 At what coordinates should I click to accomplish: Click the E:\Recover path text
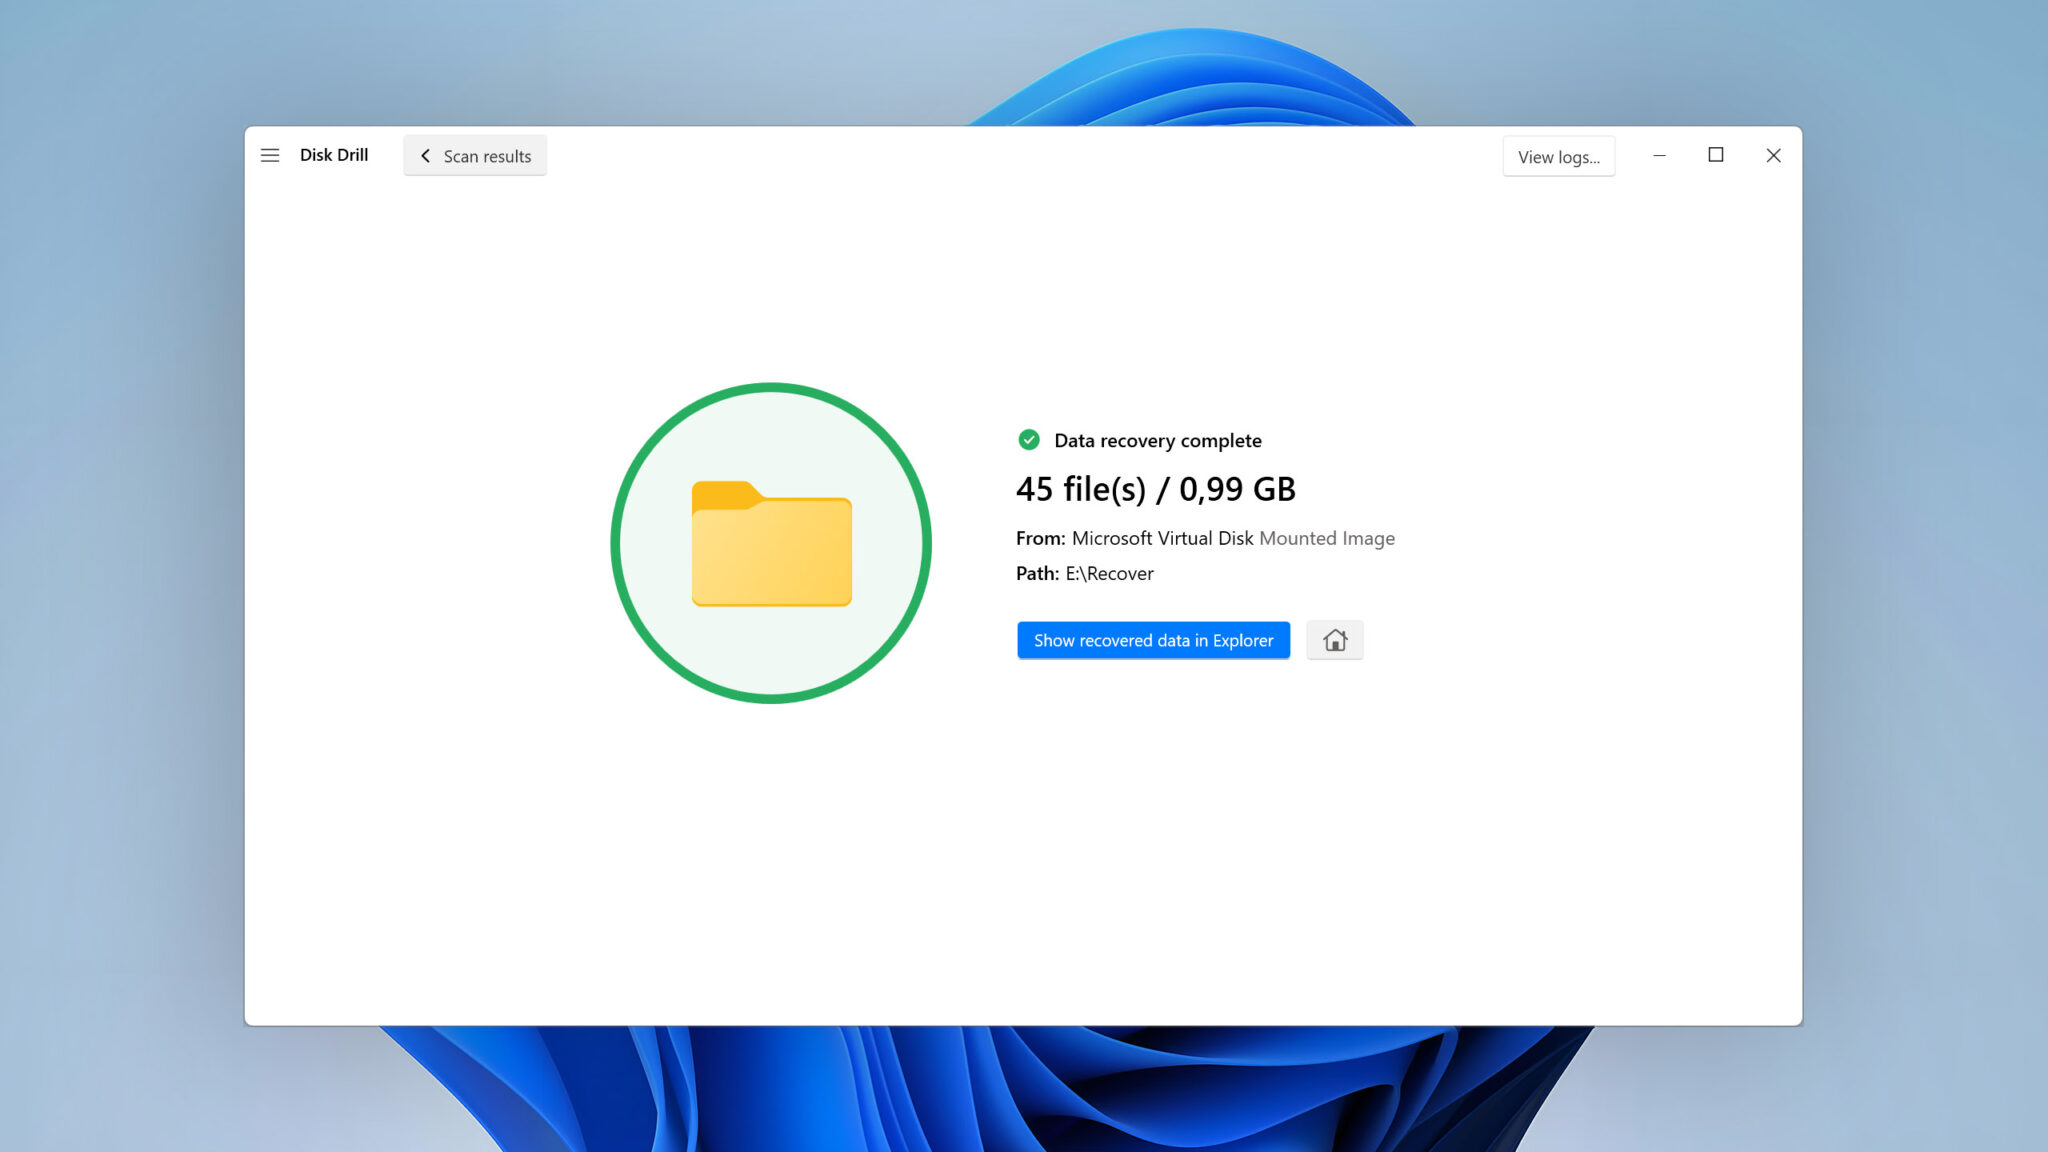1110,573
